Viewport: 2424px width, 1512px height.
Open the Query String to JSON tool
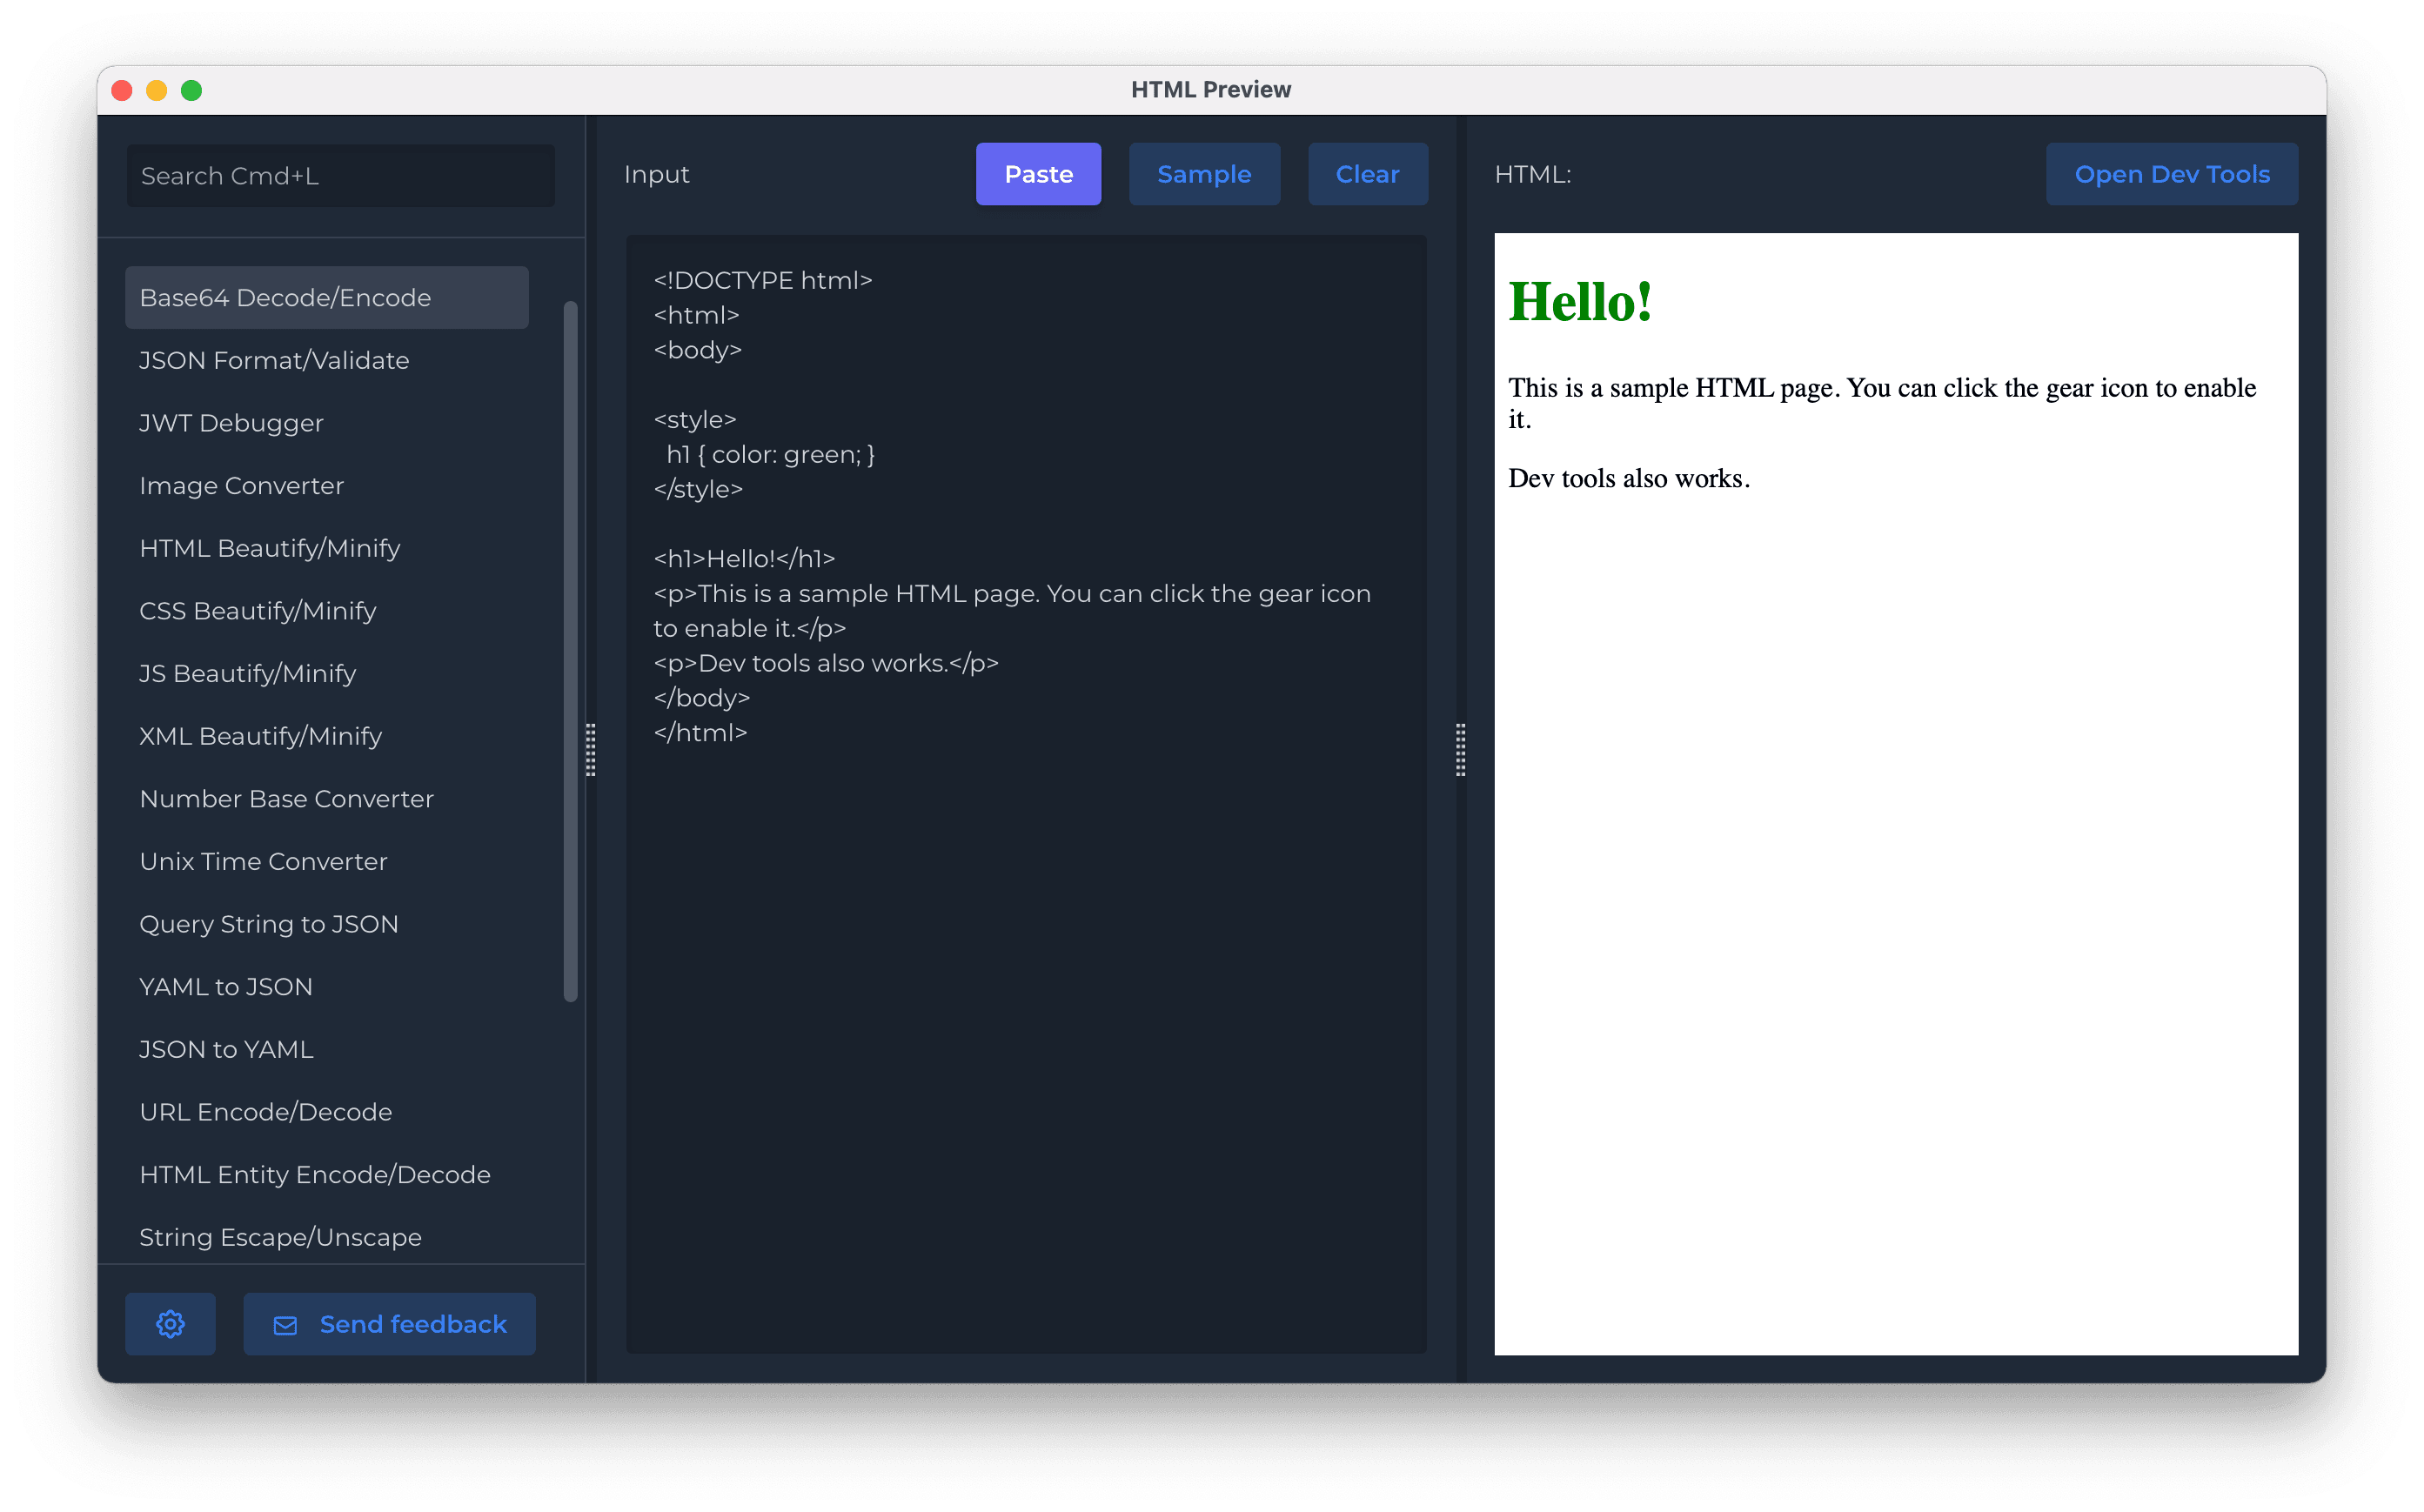click(x=269, y=924)
